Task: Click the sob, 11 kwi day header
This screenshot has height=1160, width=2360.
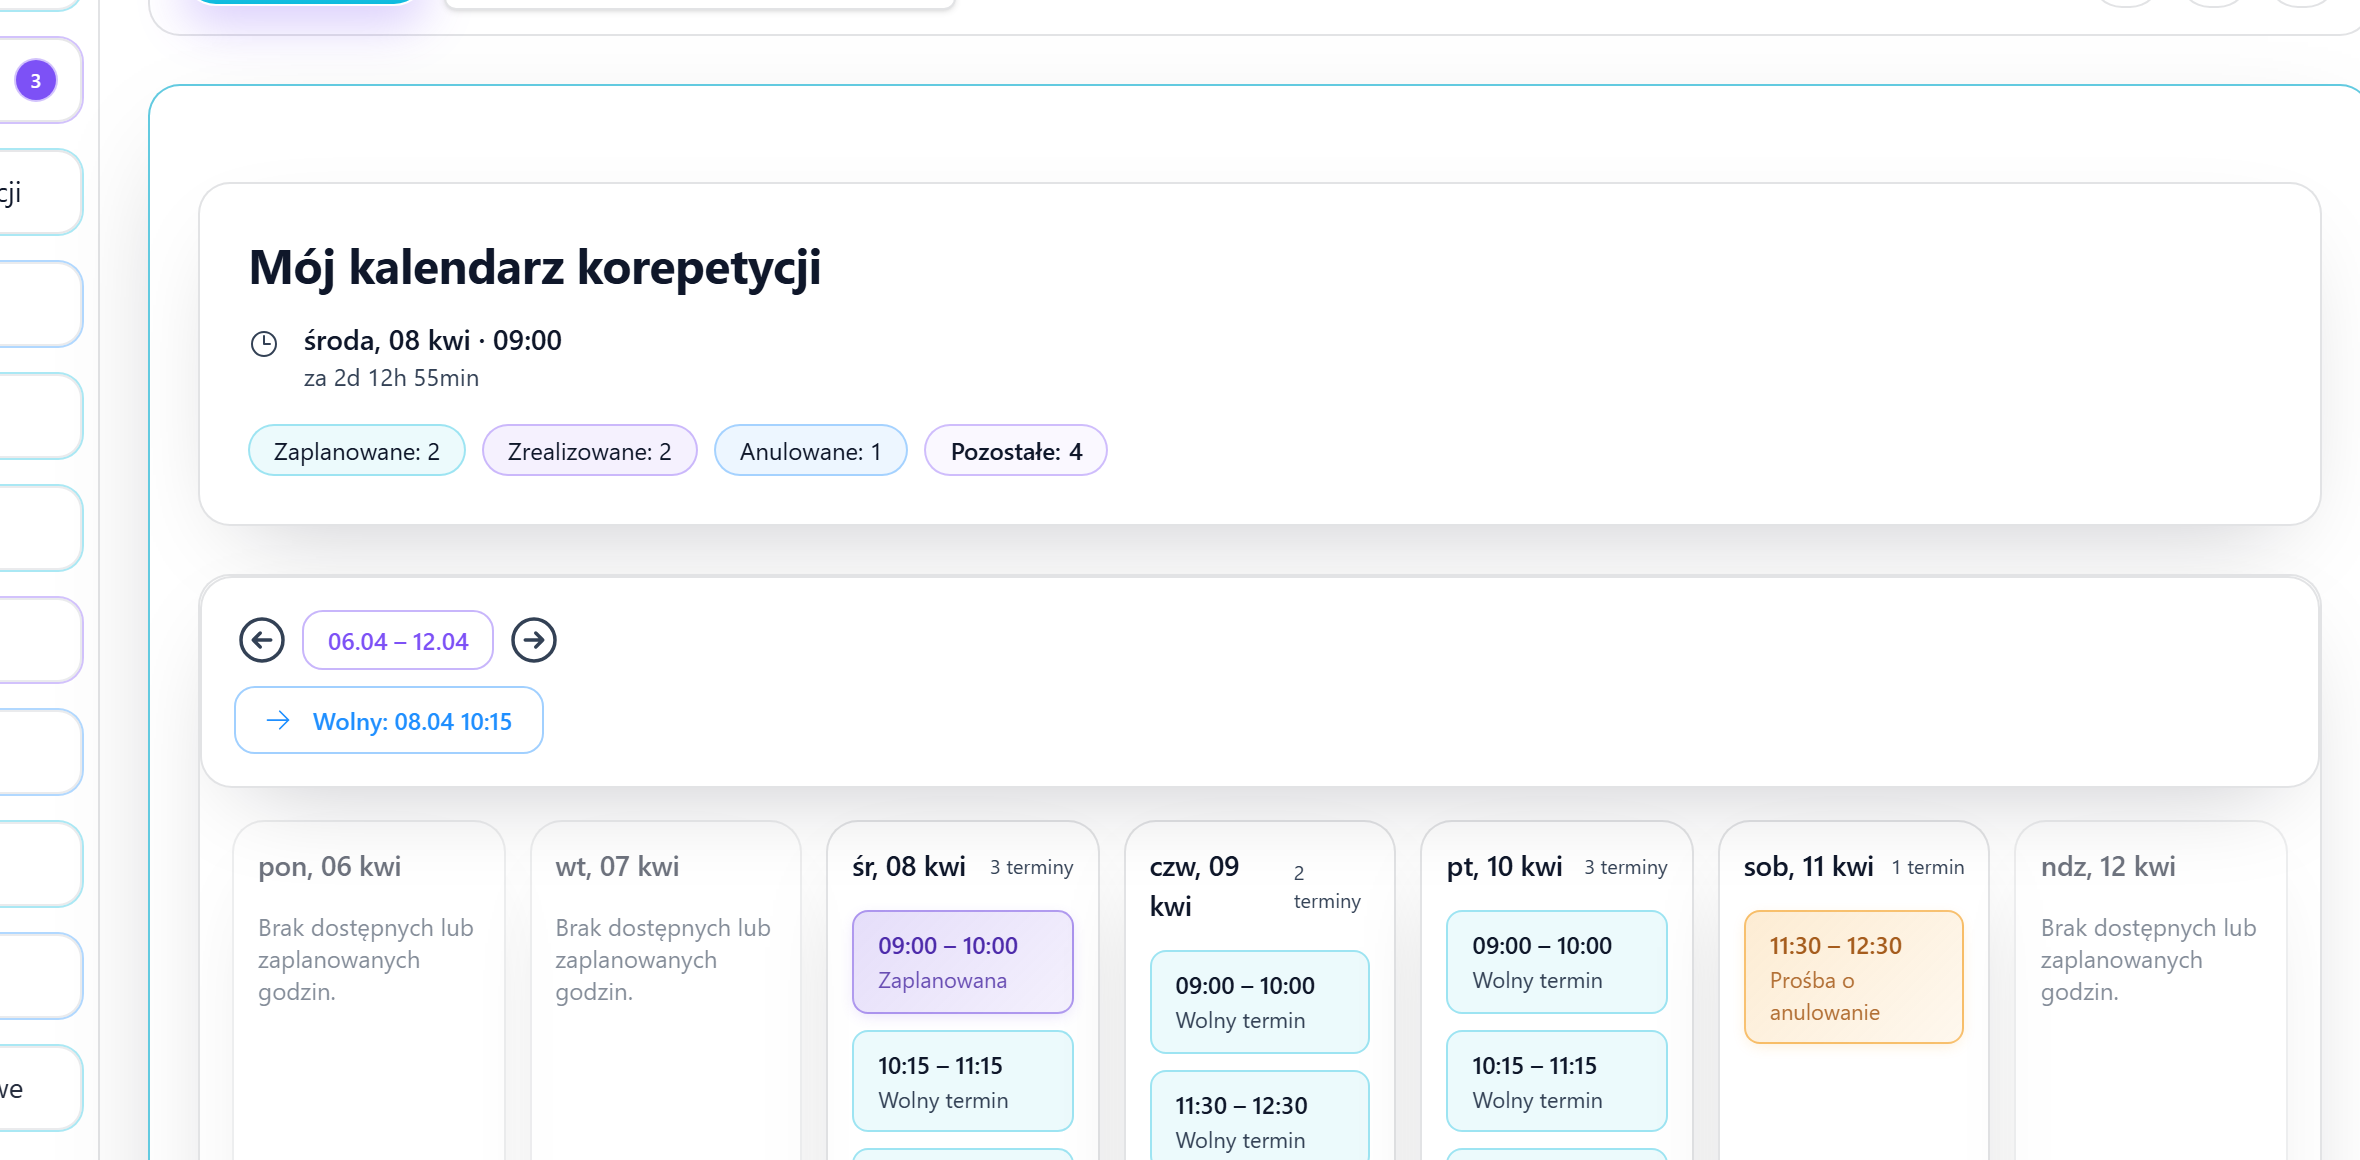Action: click(1809, 866)
